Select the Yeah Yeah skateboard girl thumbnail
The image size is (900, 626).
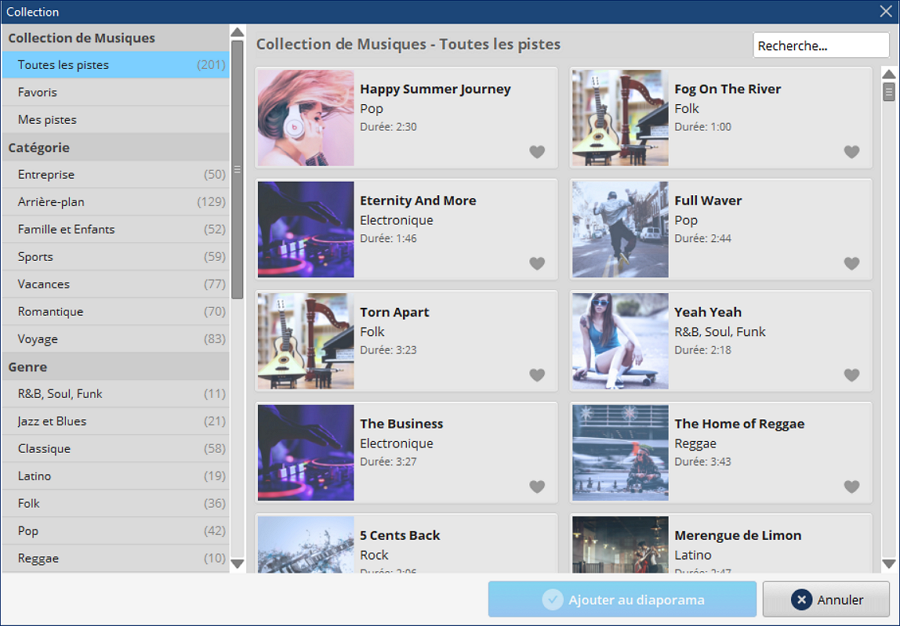[620, 341]
